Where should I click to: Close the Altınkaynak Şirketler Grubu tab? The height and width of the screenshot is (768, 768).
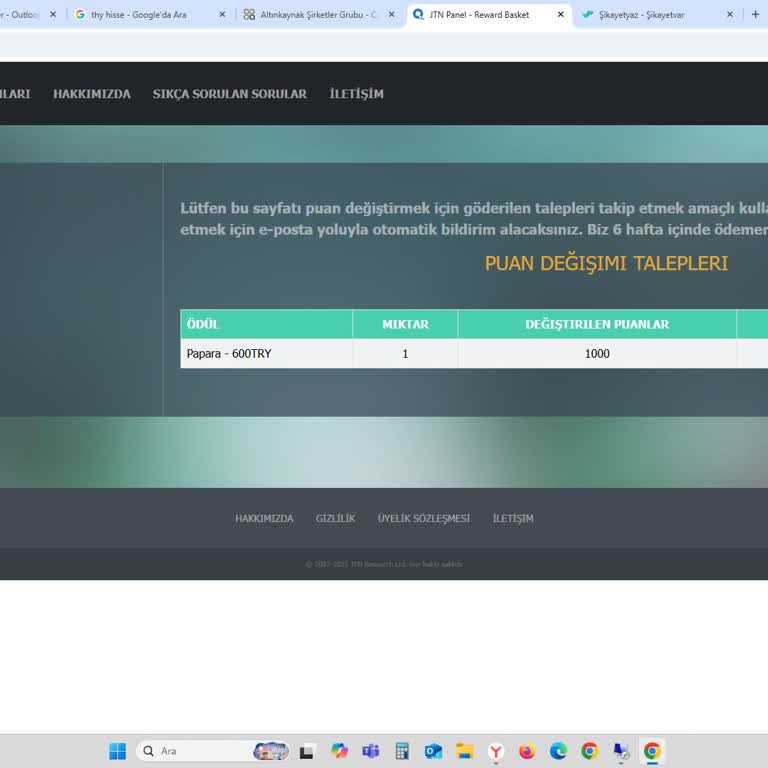391,15
